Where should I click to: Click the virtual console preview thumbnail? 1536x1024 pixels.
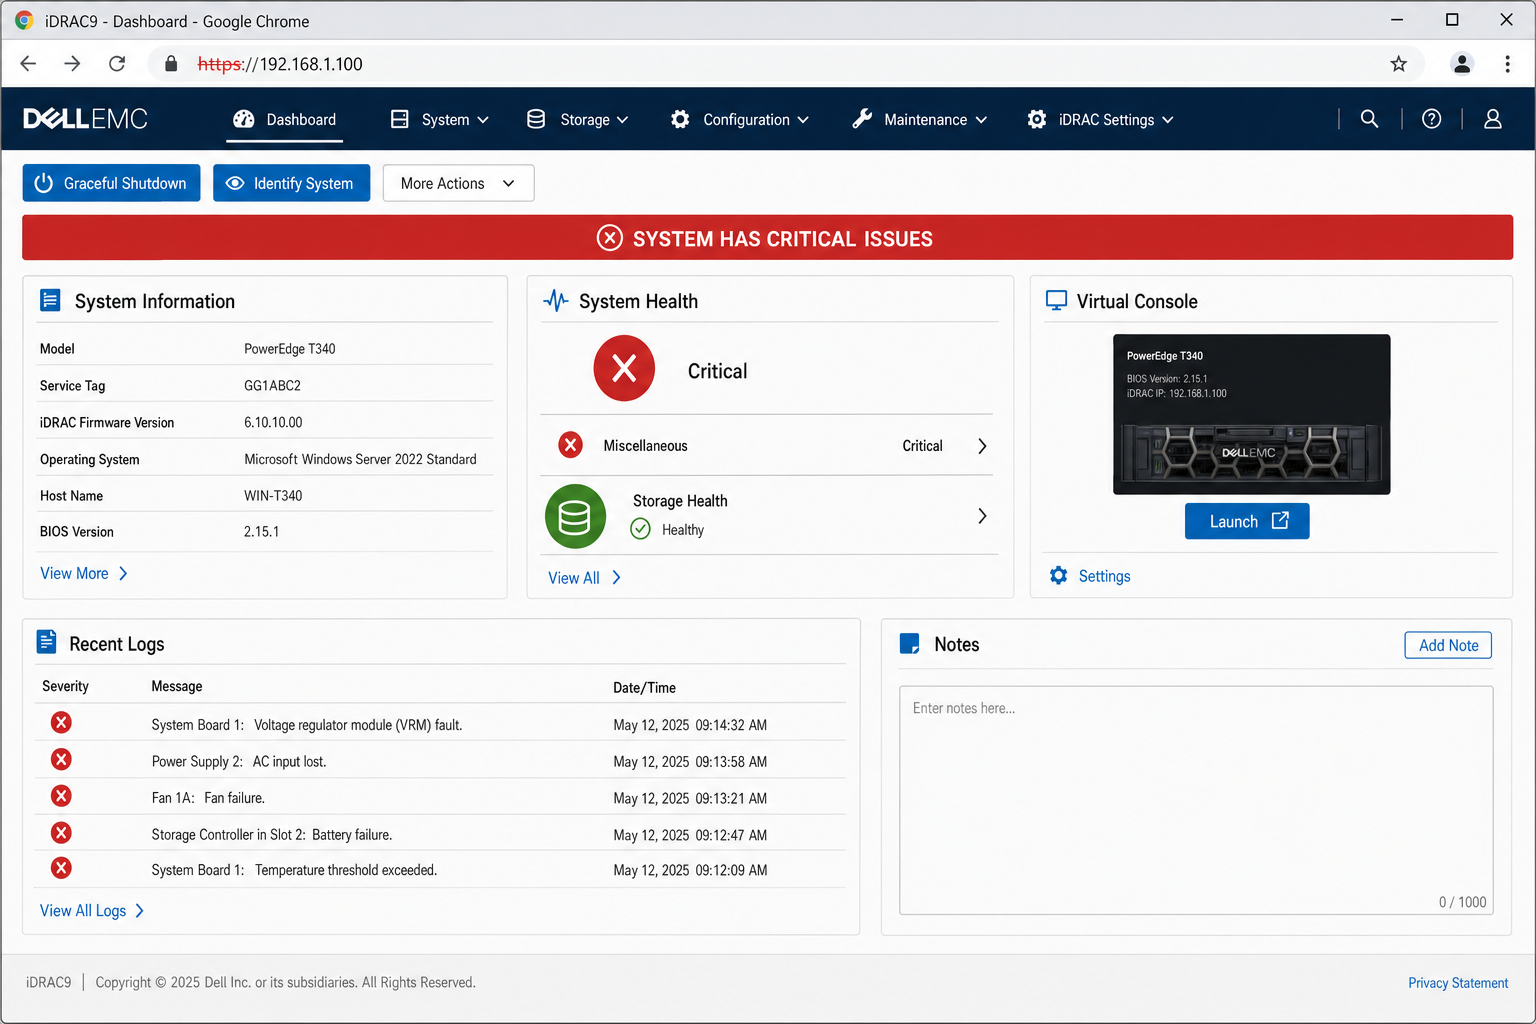coord(1251,414)
